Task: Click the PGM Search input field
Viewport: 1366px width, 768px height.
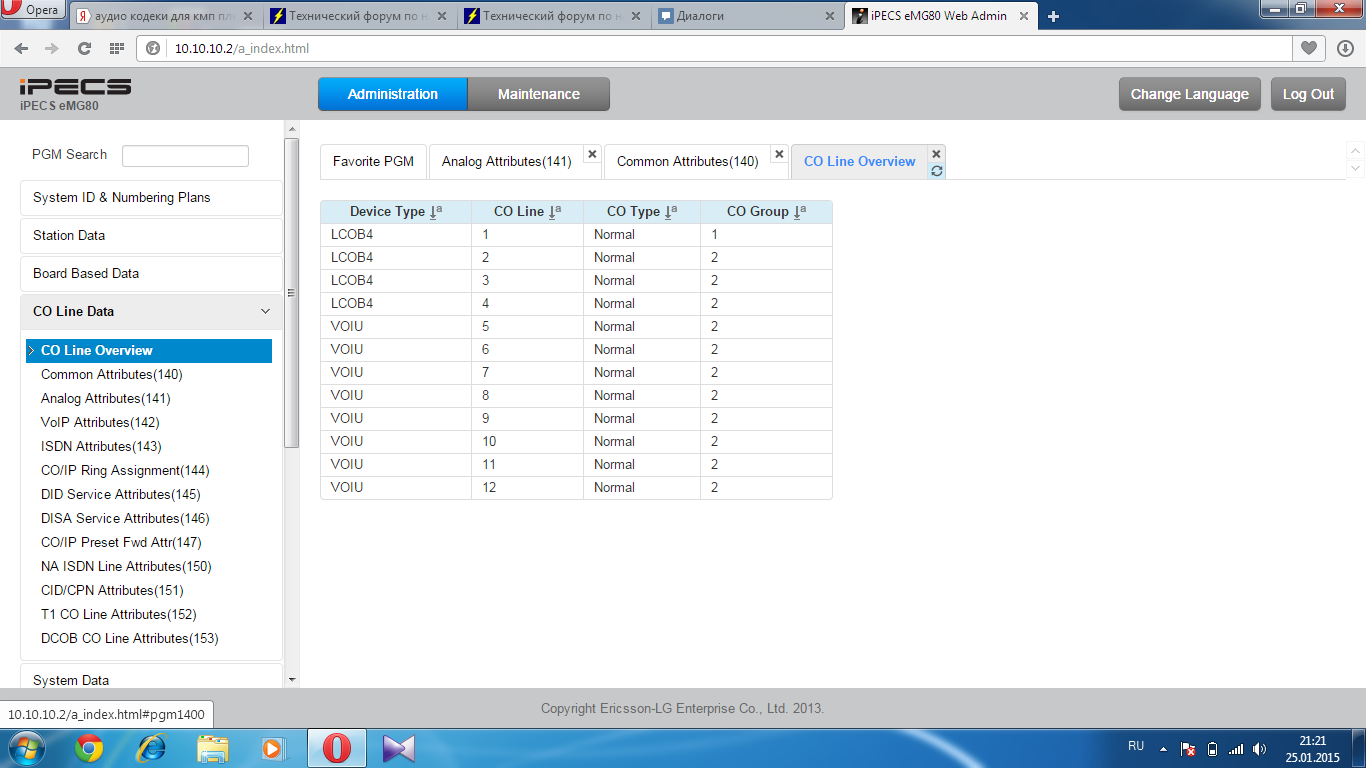Action: [x=185, y=156]
